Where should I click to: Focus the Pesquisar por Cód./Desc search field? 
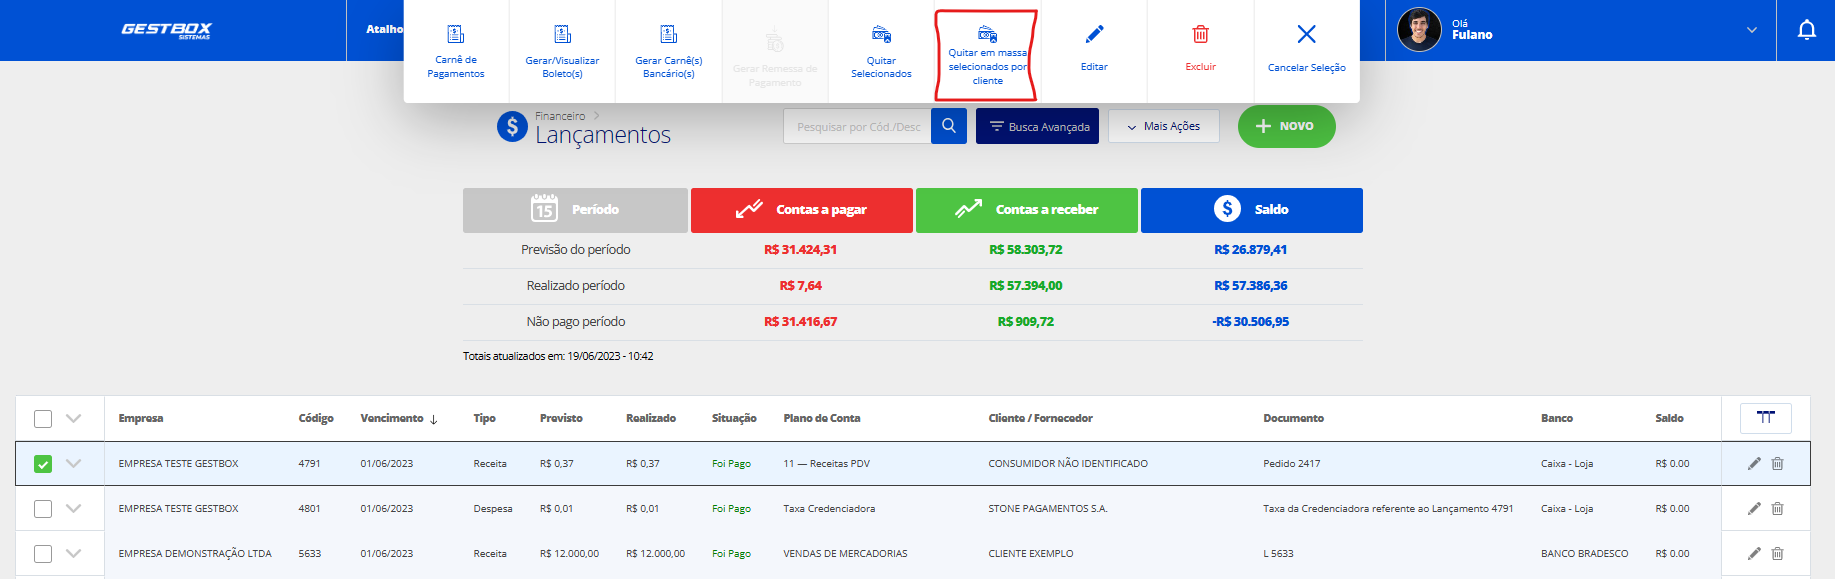click(x=857, y=127)
